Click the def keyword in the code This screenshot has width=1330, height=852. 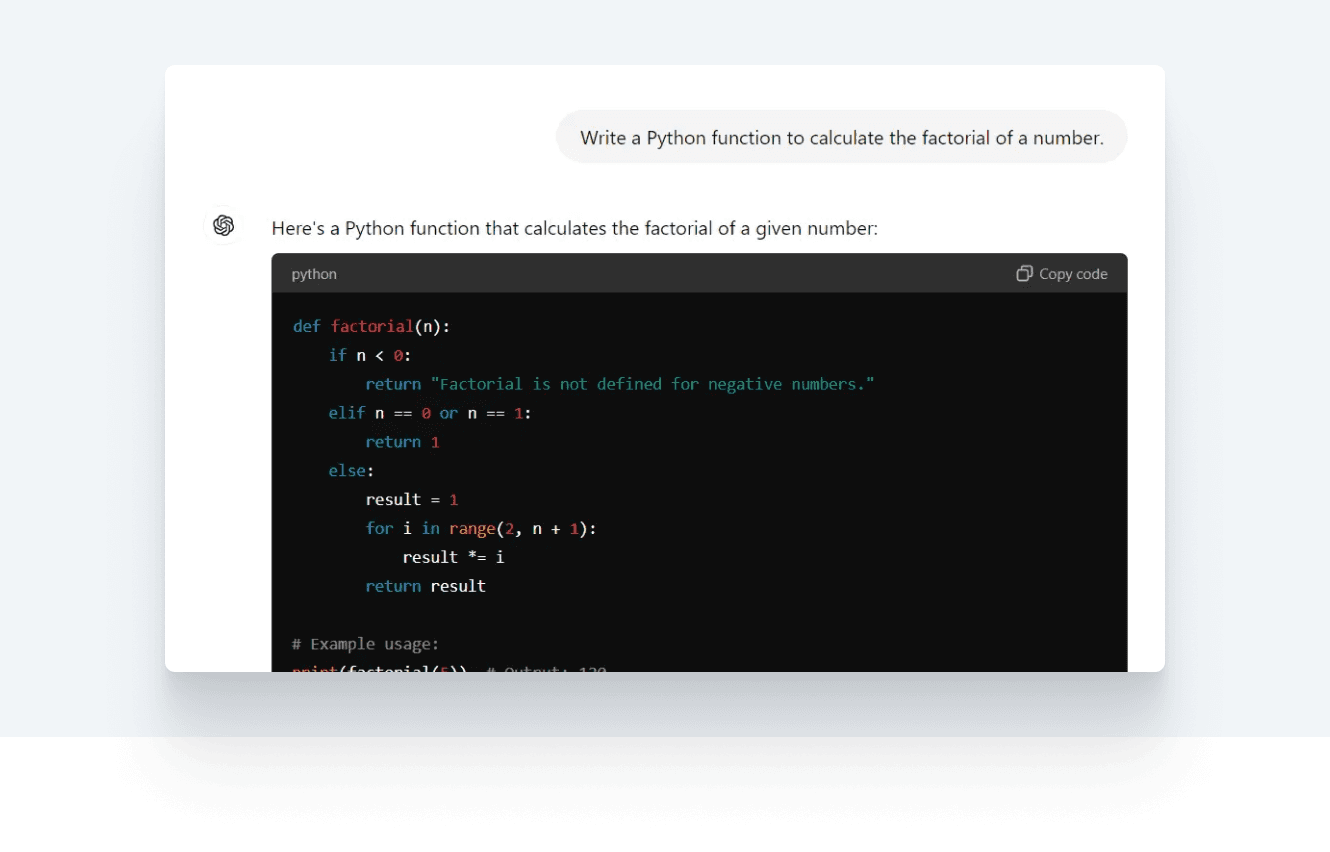click(x=305, y=326)
